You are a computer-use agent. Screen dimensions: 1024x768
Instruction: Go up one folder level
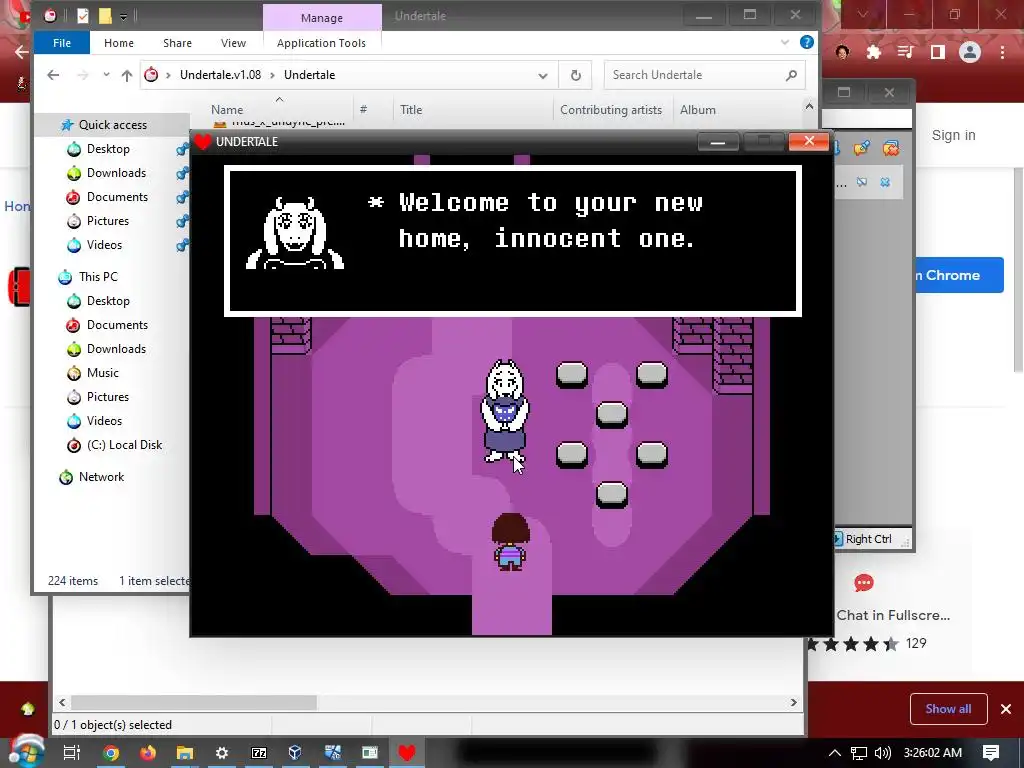(127, 75)
